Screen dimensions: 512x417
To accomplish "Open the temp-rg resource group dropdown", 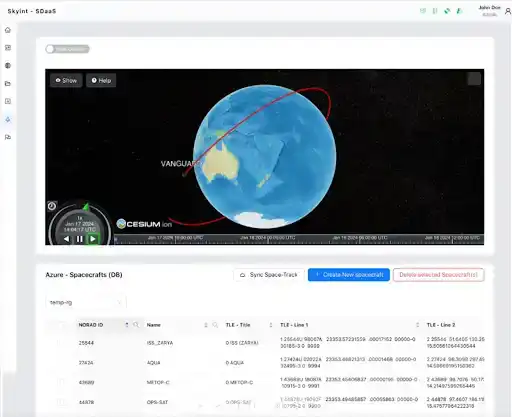I will (x=86, y=302).
